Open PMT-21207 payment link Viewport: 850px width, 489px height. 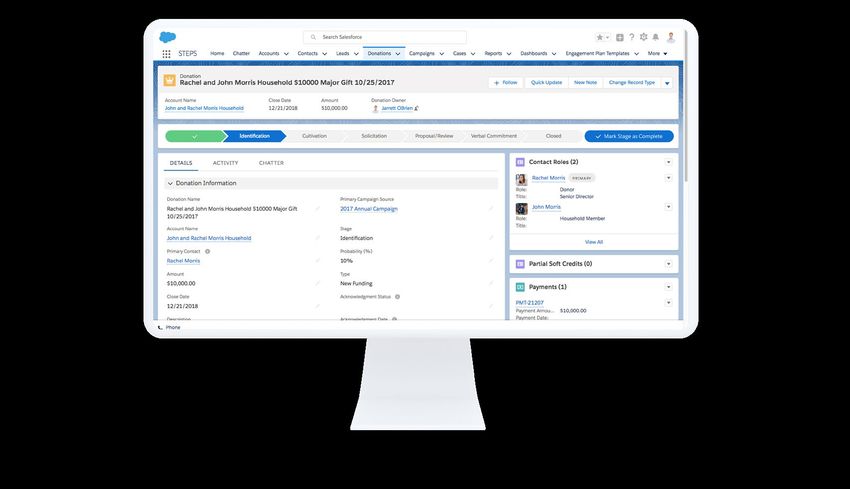tap(530, 303)
